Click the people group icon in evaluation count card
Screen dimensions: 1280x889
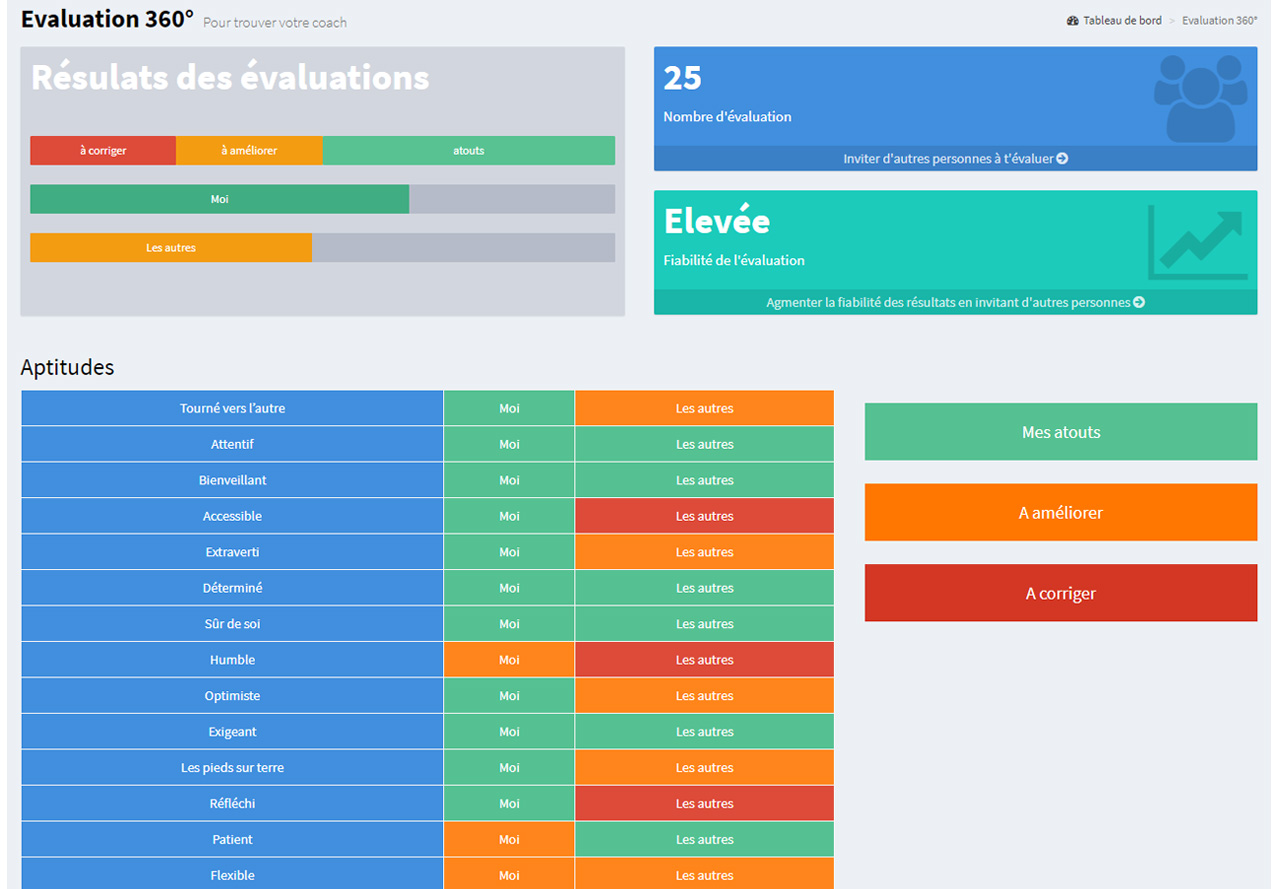point(1200,97)
